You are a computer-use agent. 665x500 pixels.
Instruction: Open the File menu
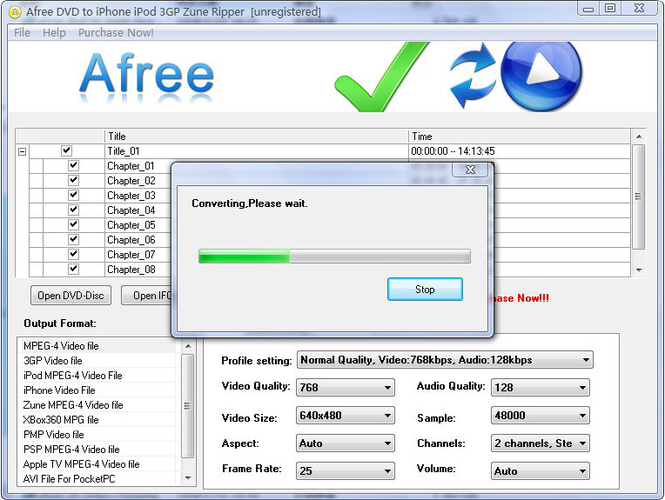click(22, 33)
